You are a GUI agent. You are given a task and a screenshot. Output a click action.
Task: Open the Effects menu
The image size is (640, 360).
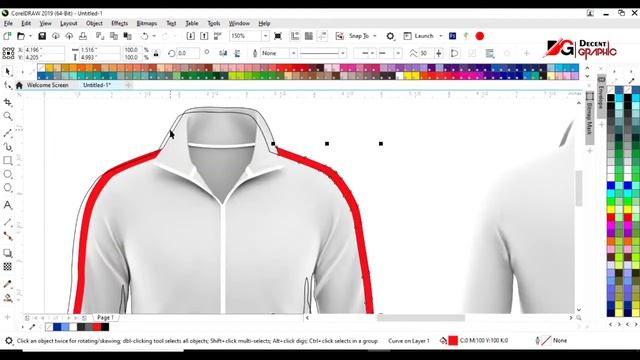120,23
